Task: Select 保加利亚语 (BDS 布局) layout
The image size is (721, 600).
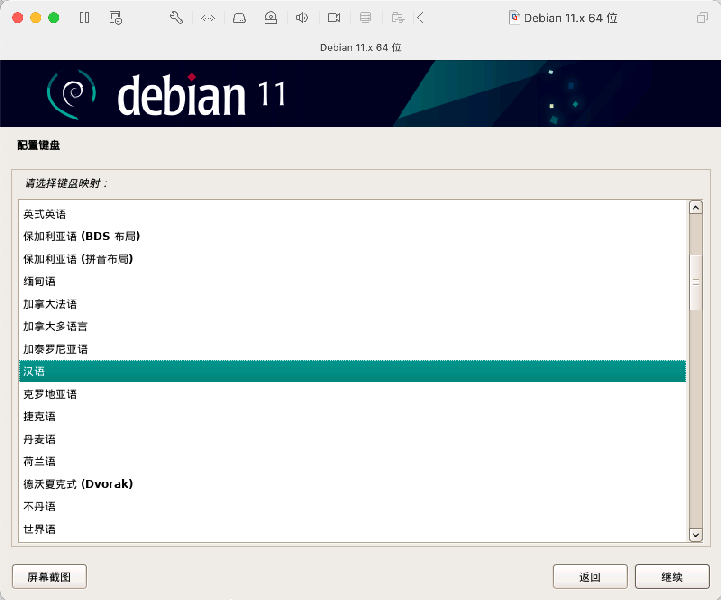Action: tap(352, 236)
